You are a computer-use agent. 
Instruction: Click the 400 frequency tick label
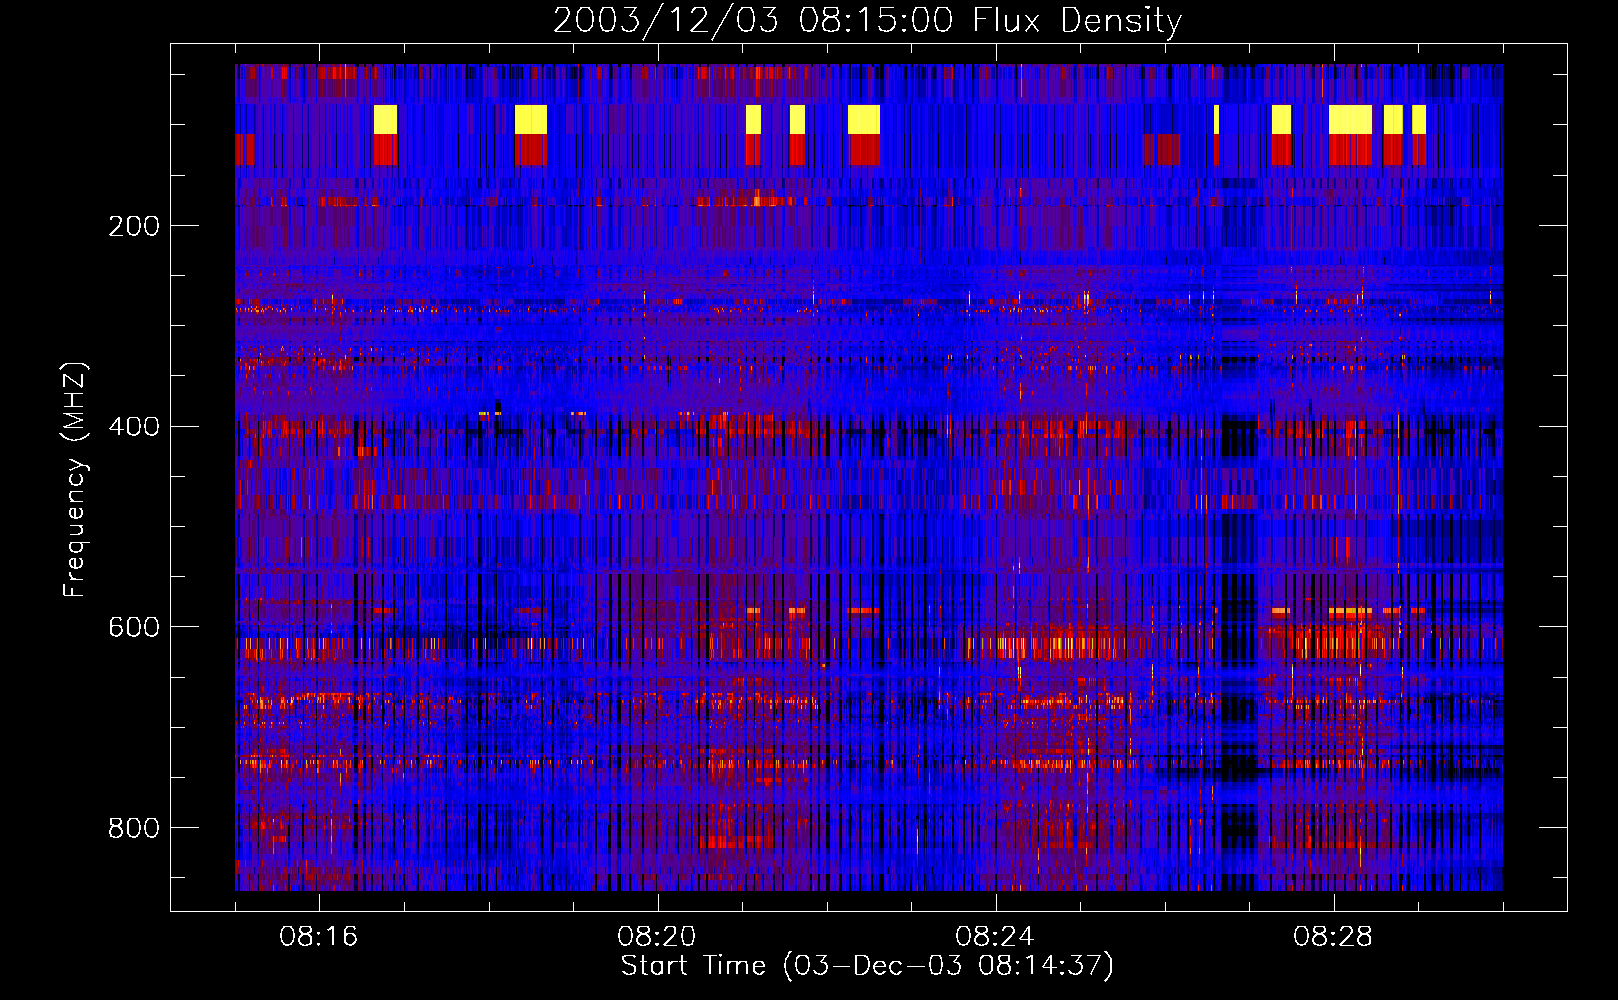pos(134,427)
